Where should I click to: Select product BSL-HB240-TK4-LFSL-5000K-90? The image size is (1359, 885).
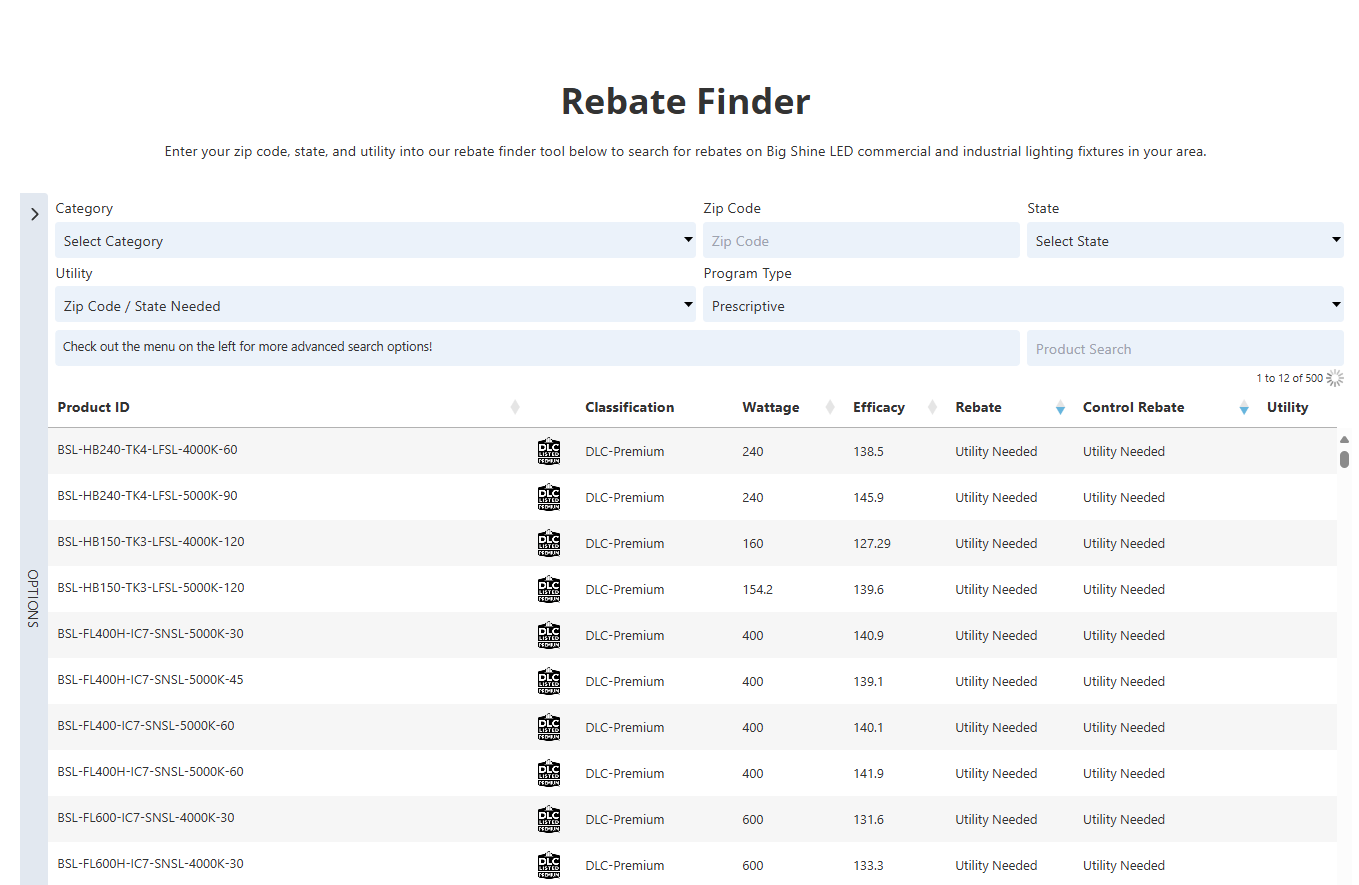[x=147, y=496]
